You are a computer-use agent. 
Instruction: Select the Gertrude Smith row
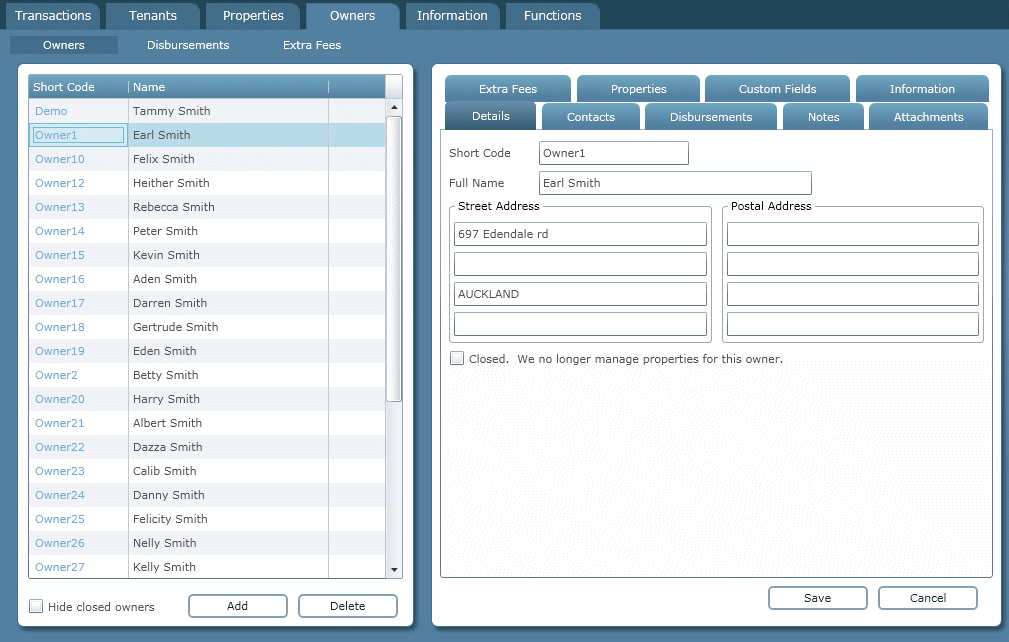tap(207, 327)
